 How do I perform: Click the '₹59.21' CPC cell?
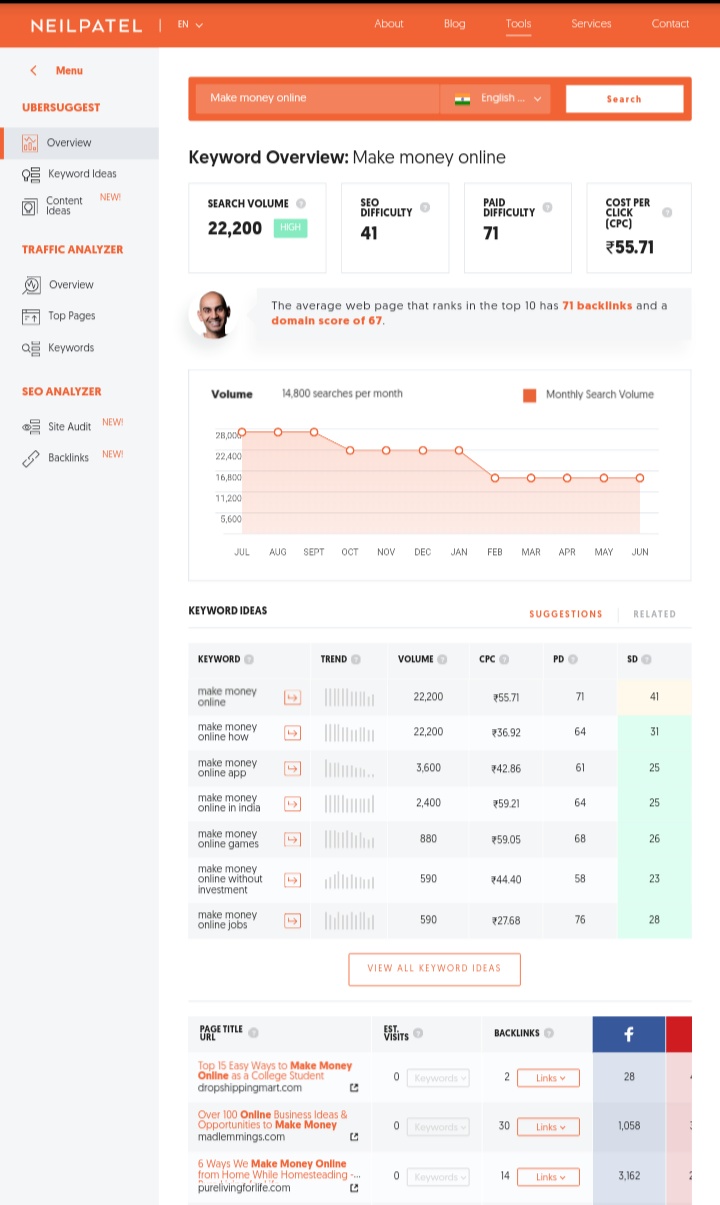click(x=506, y=804)
